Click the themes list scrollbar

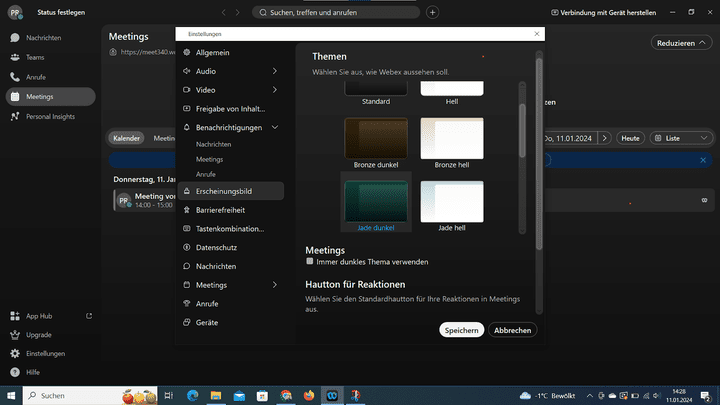522,131
